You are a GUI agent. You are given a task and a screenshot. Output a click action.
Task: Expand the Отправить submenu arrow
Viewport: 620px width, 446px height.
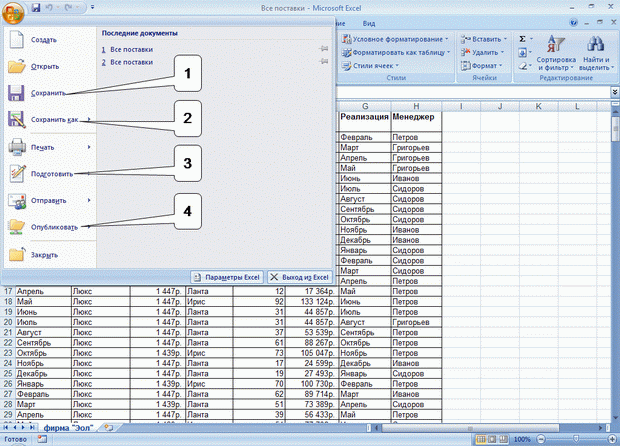click(89, 200)
